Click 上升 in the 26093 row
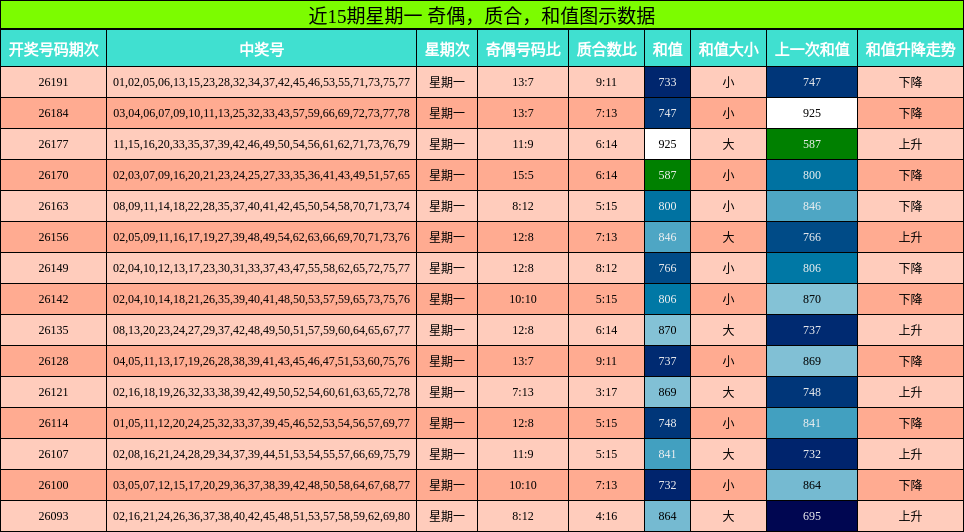 (911, 516)
